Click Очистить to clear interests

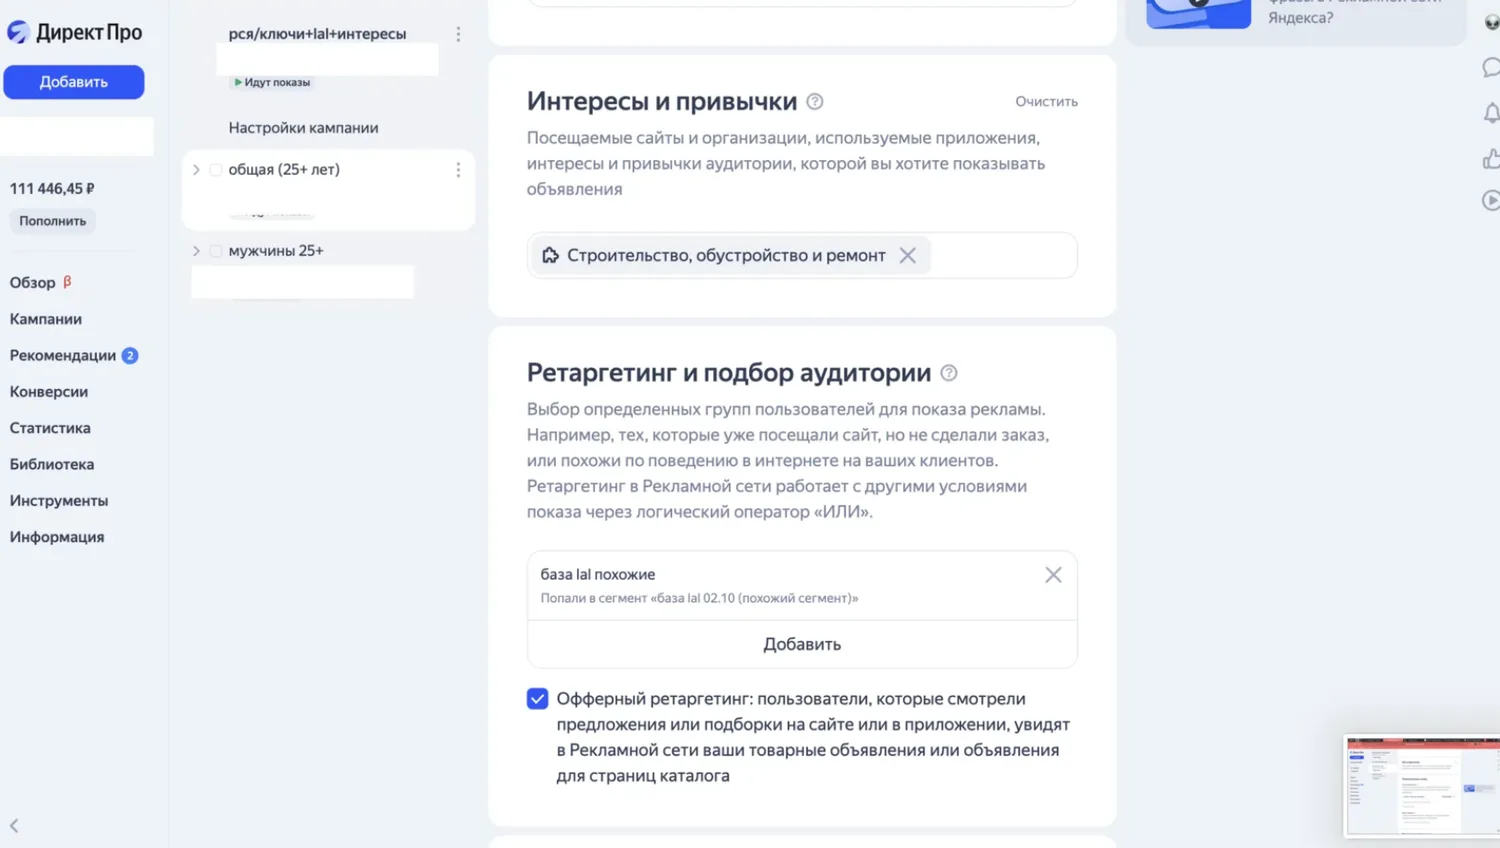[x=1046, y=101]
